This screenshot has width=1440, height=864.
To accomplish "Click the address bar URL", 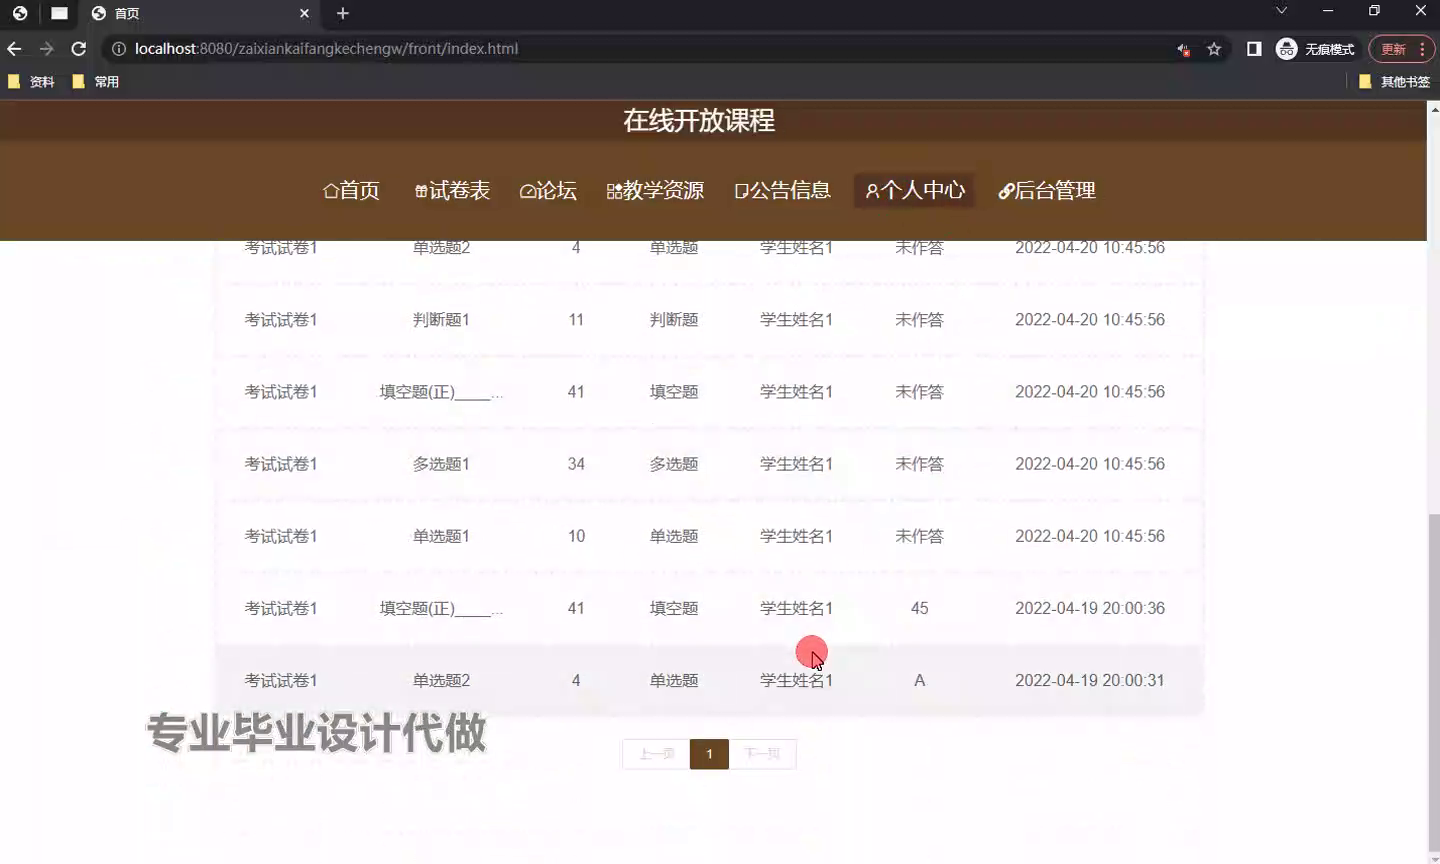I will click(x=326, y=49).
